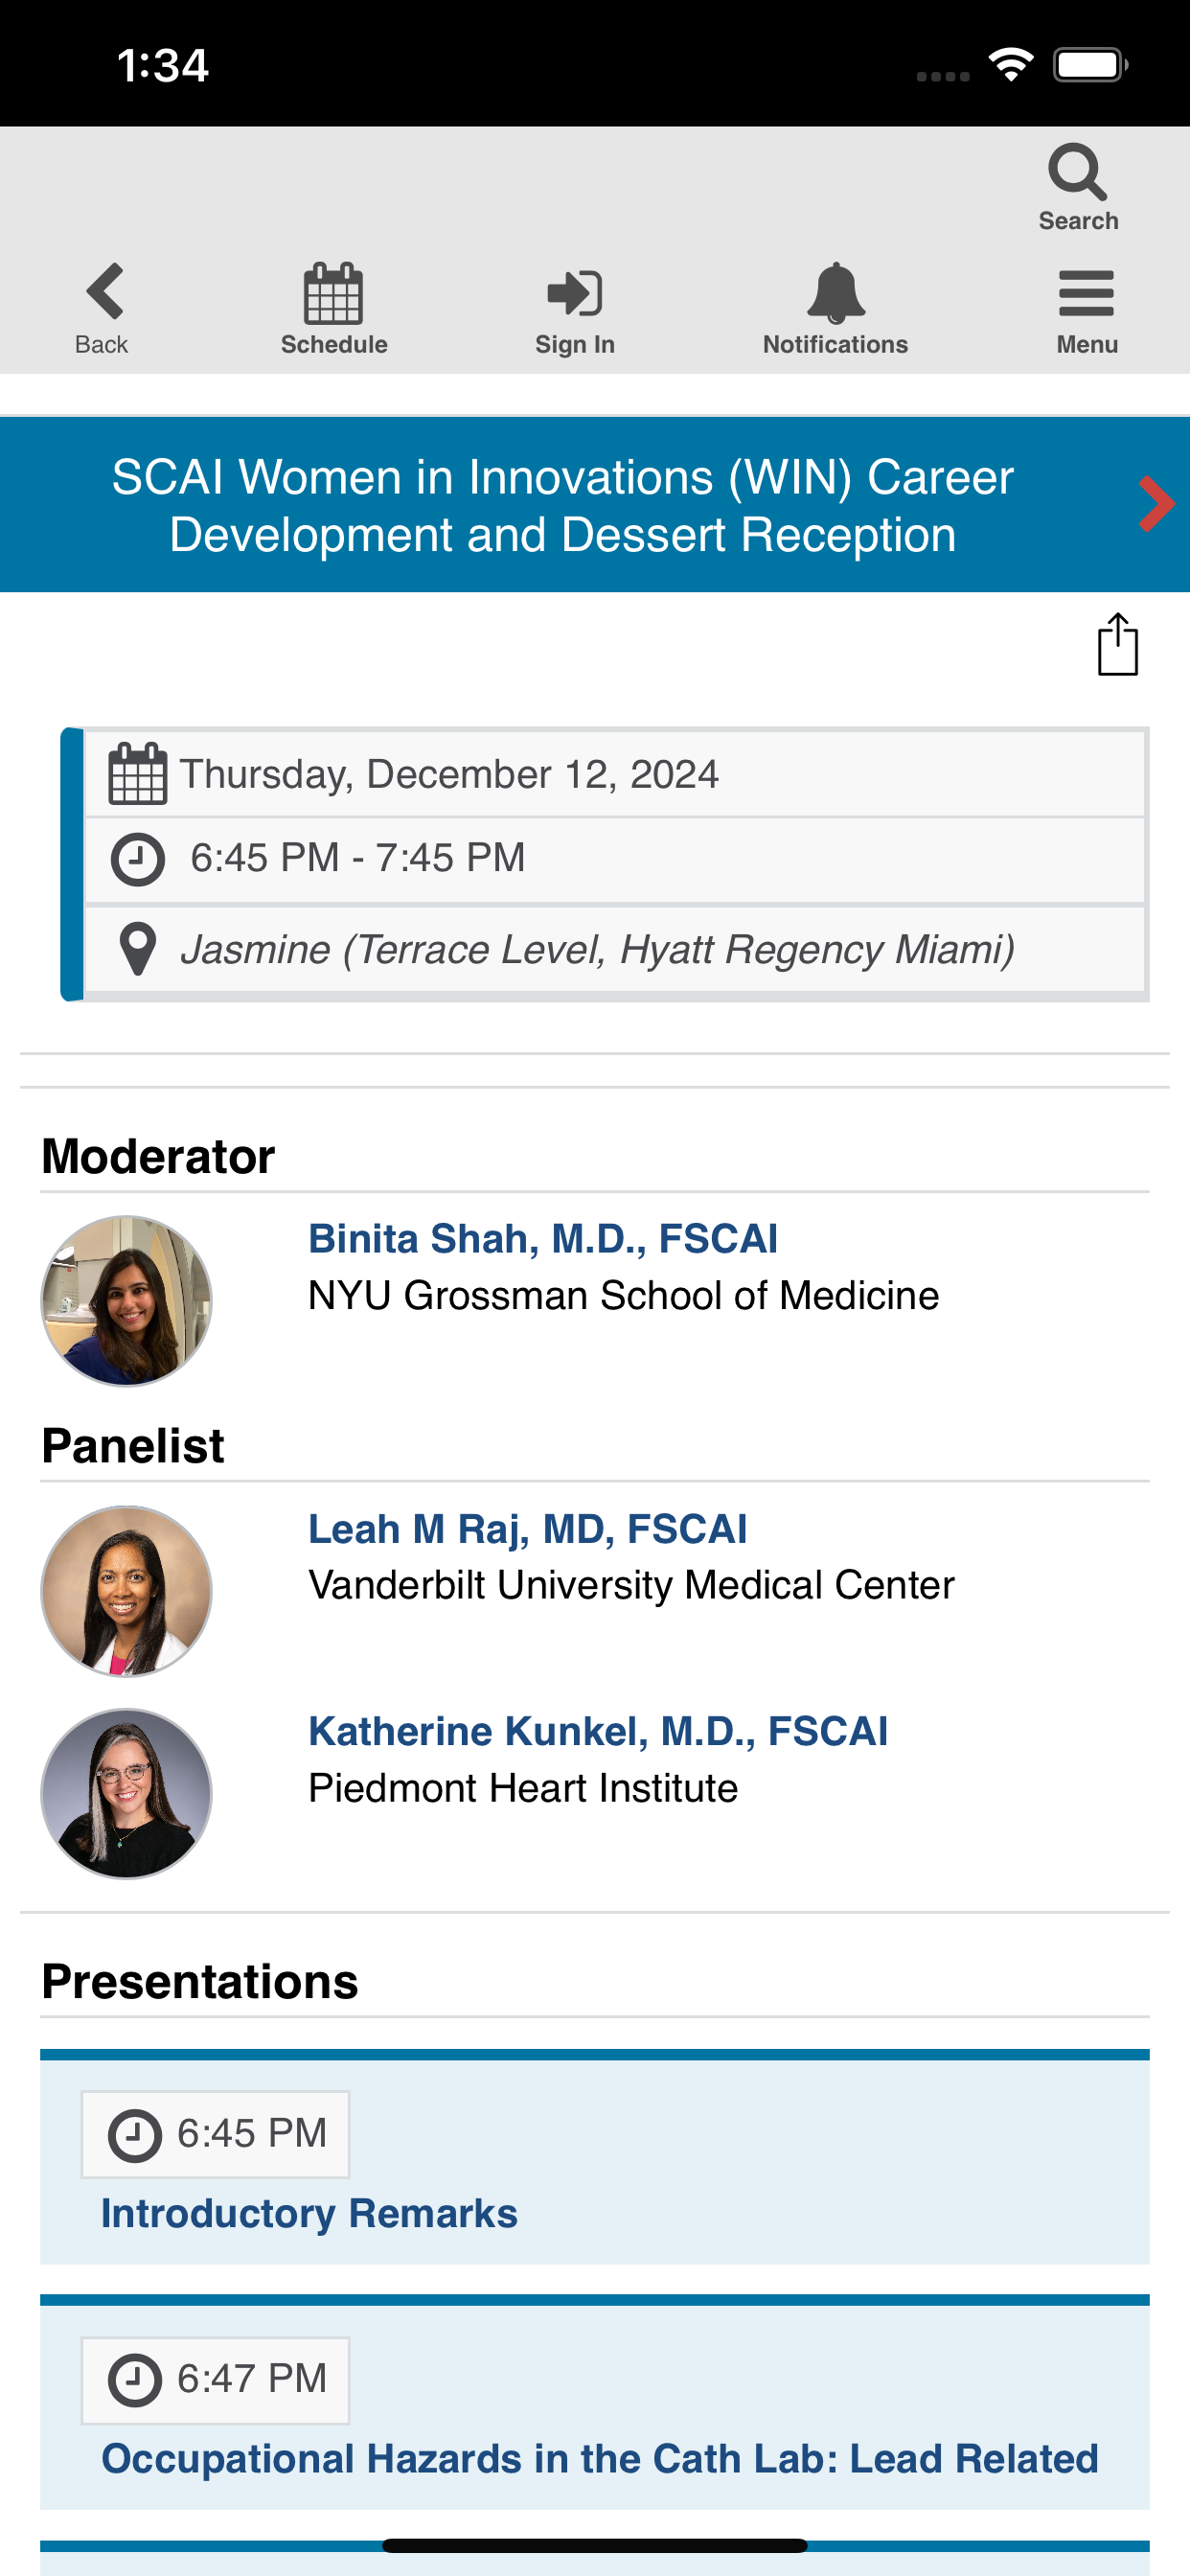The height and width of the screenshot is (2576, 1190).
Task: Open the hamburger Menu
Action: [x=1086, y=294]
